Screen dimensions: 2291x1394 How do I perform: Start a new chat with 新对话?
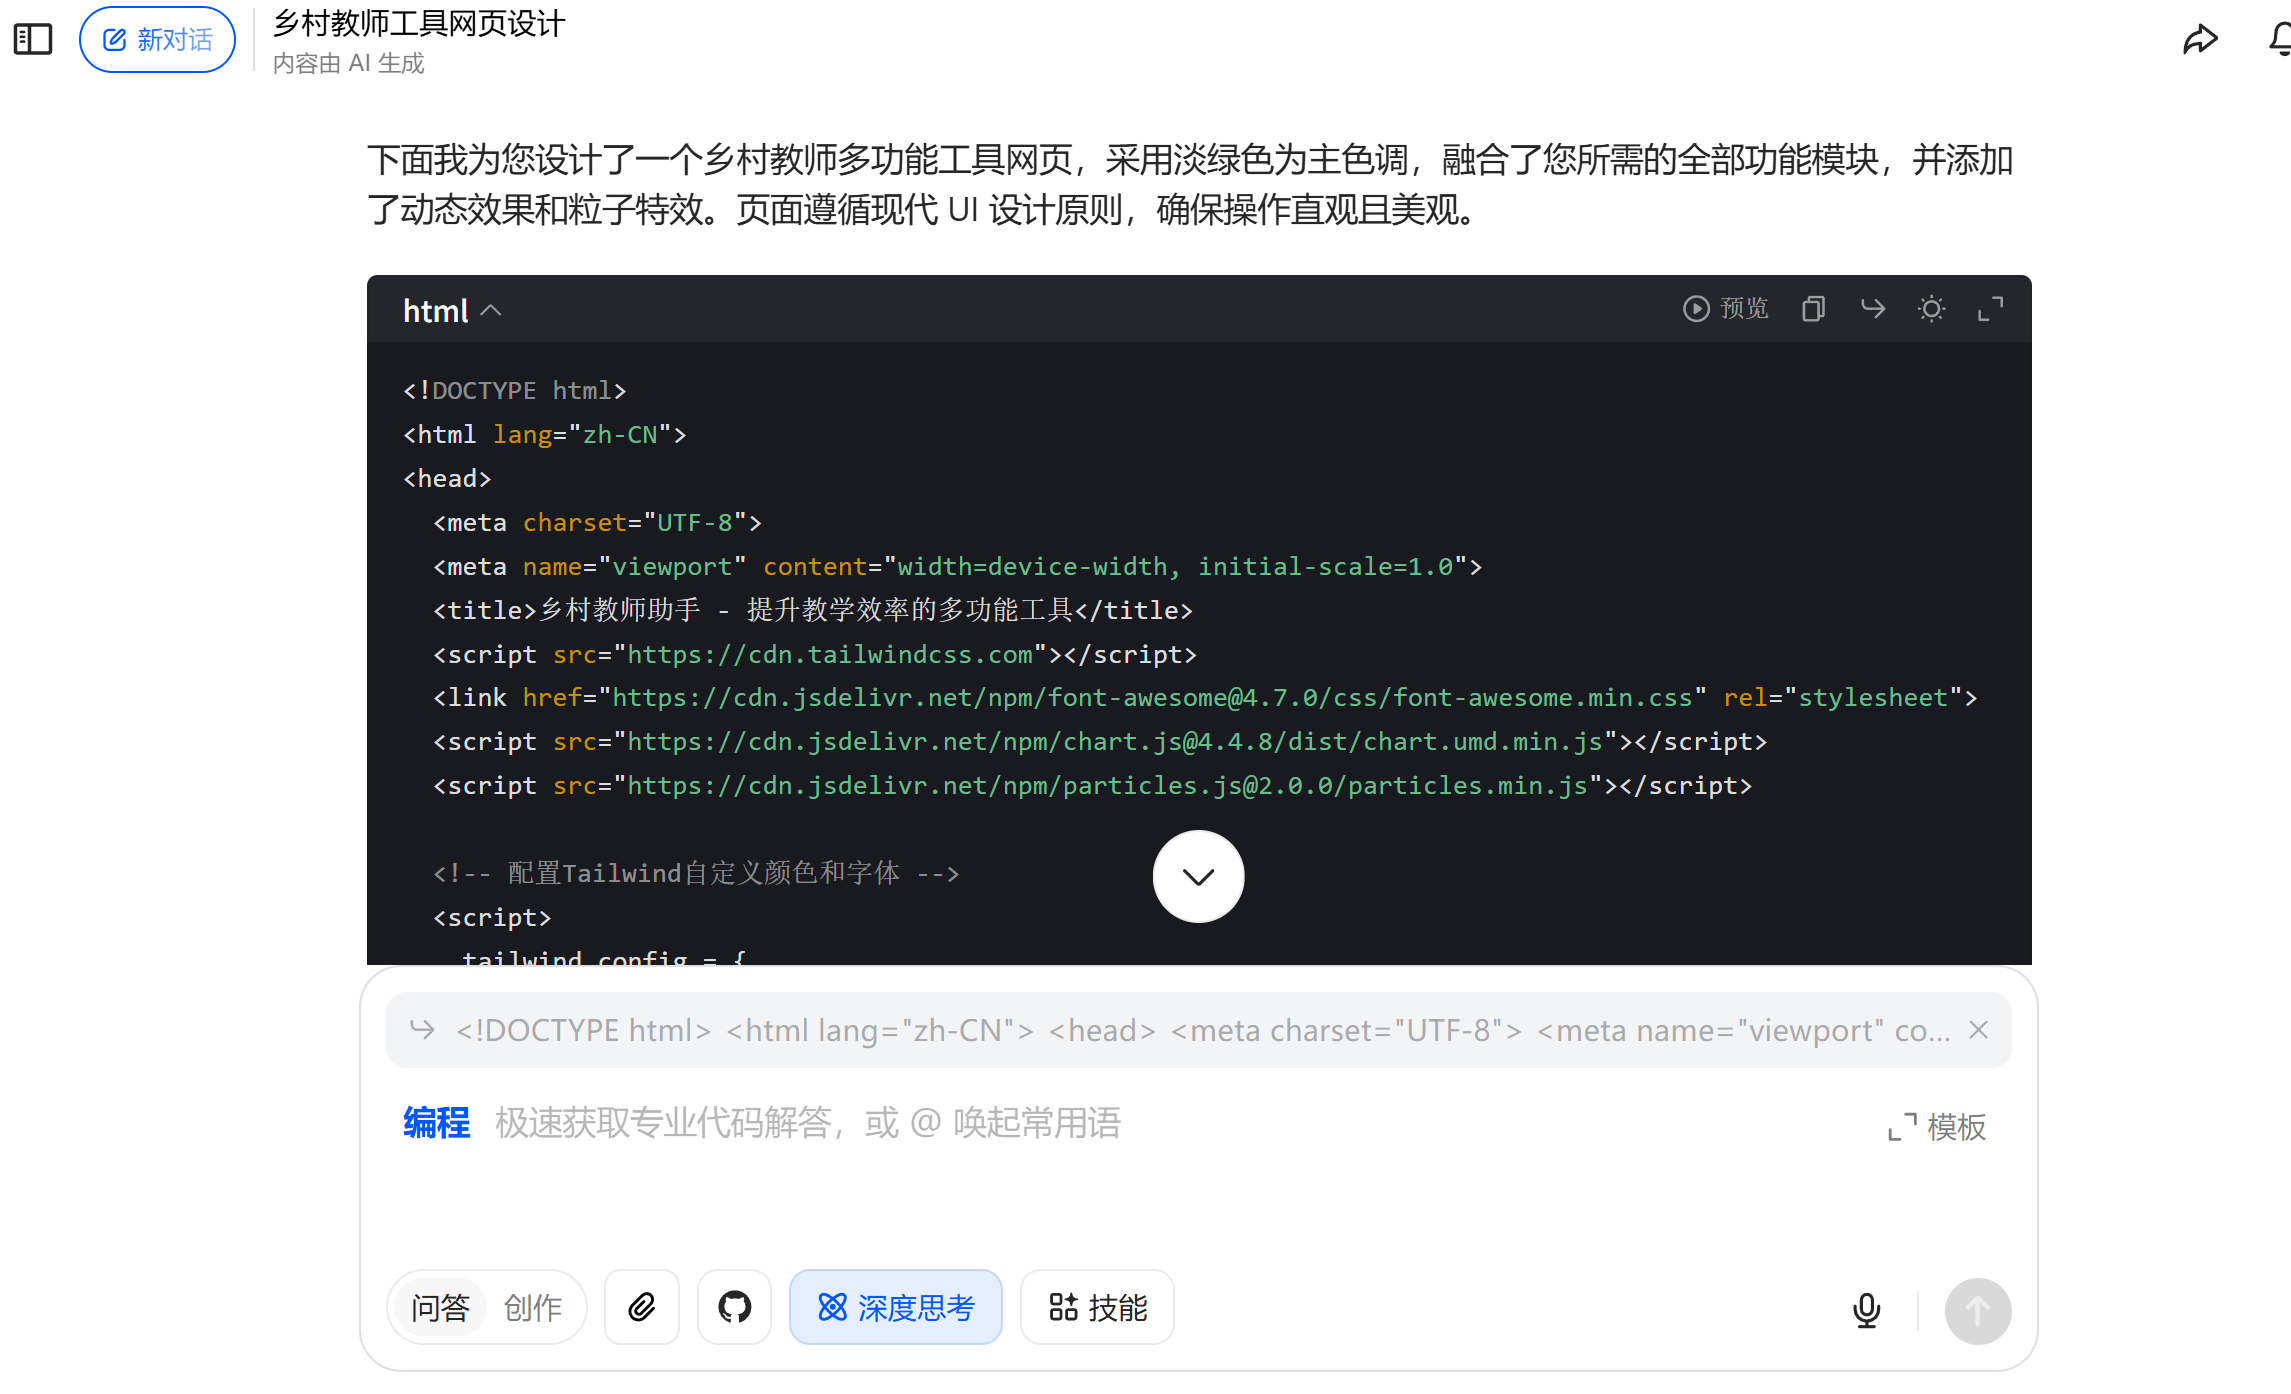pos(157,40)
